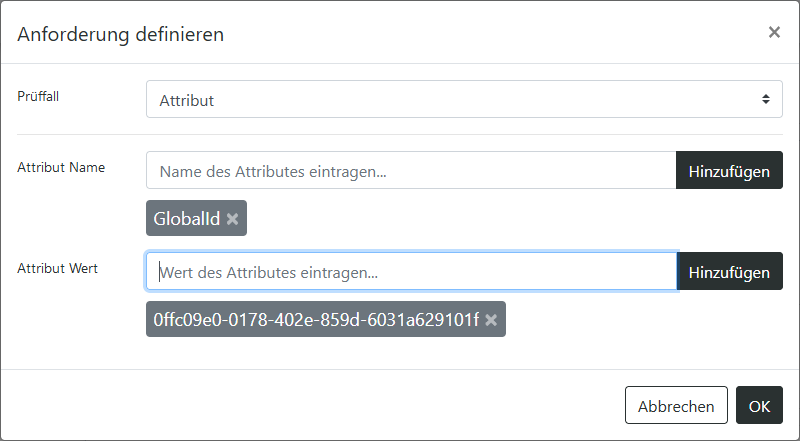The width and height of the screenshot is (800, 441).
Task: Click the Attribut Wert label
Action: click(x=58, y=268)
